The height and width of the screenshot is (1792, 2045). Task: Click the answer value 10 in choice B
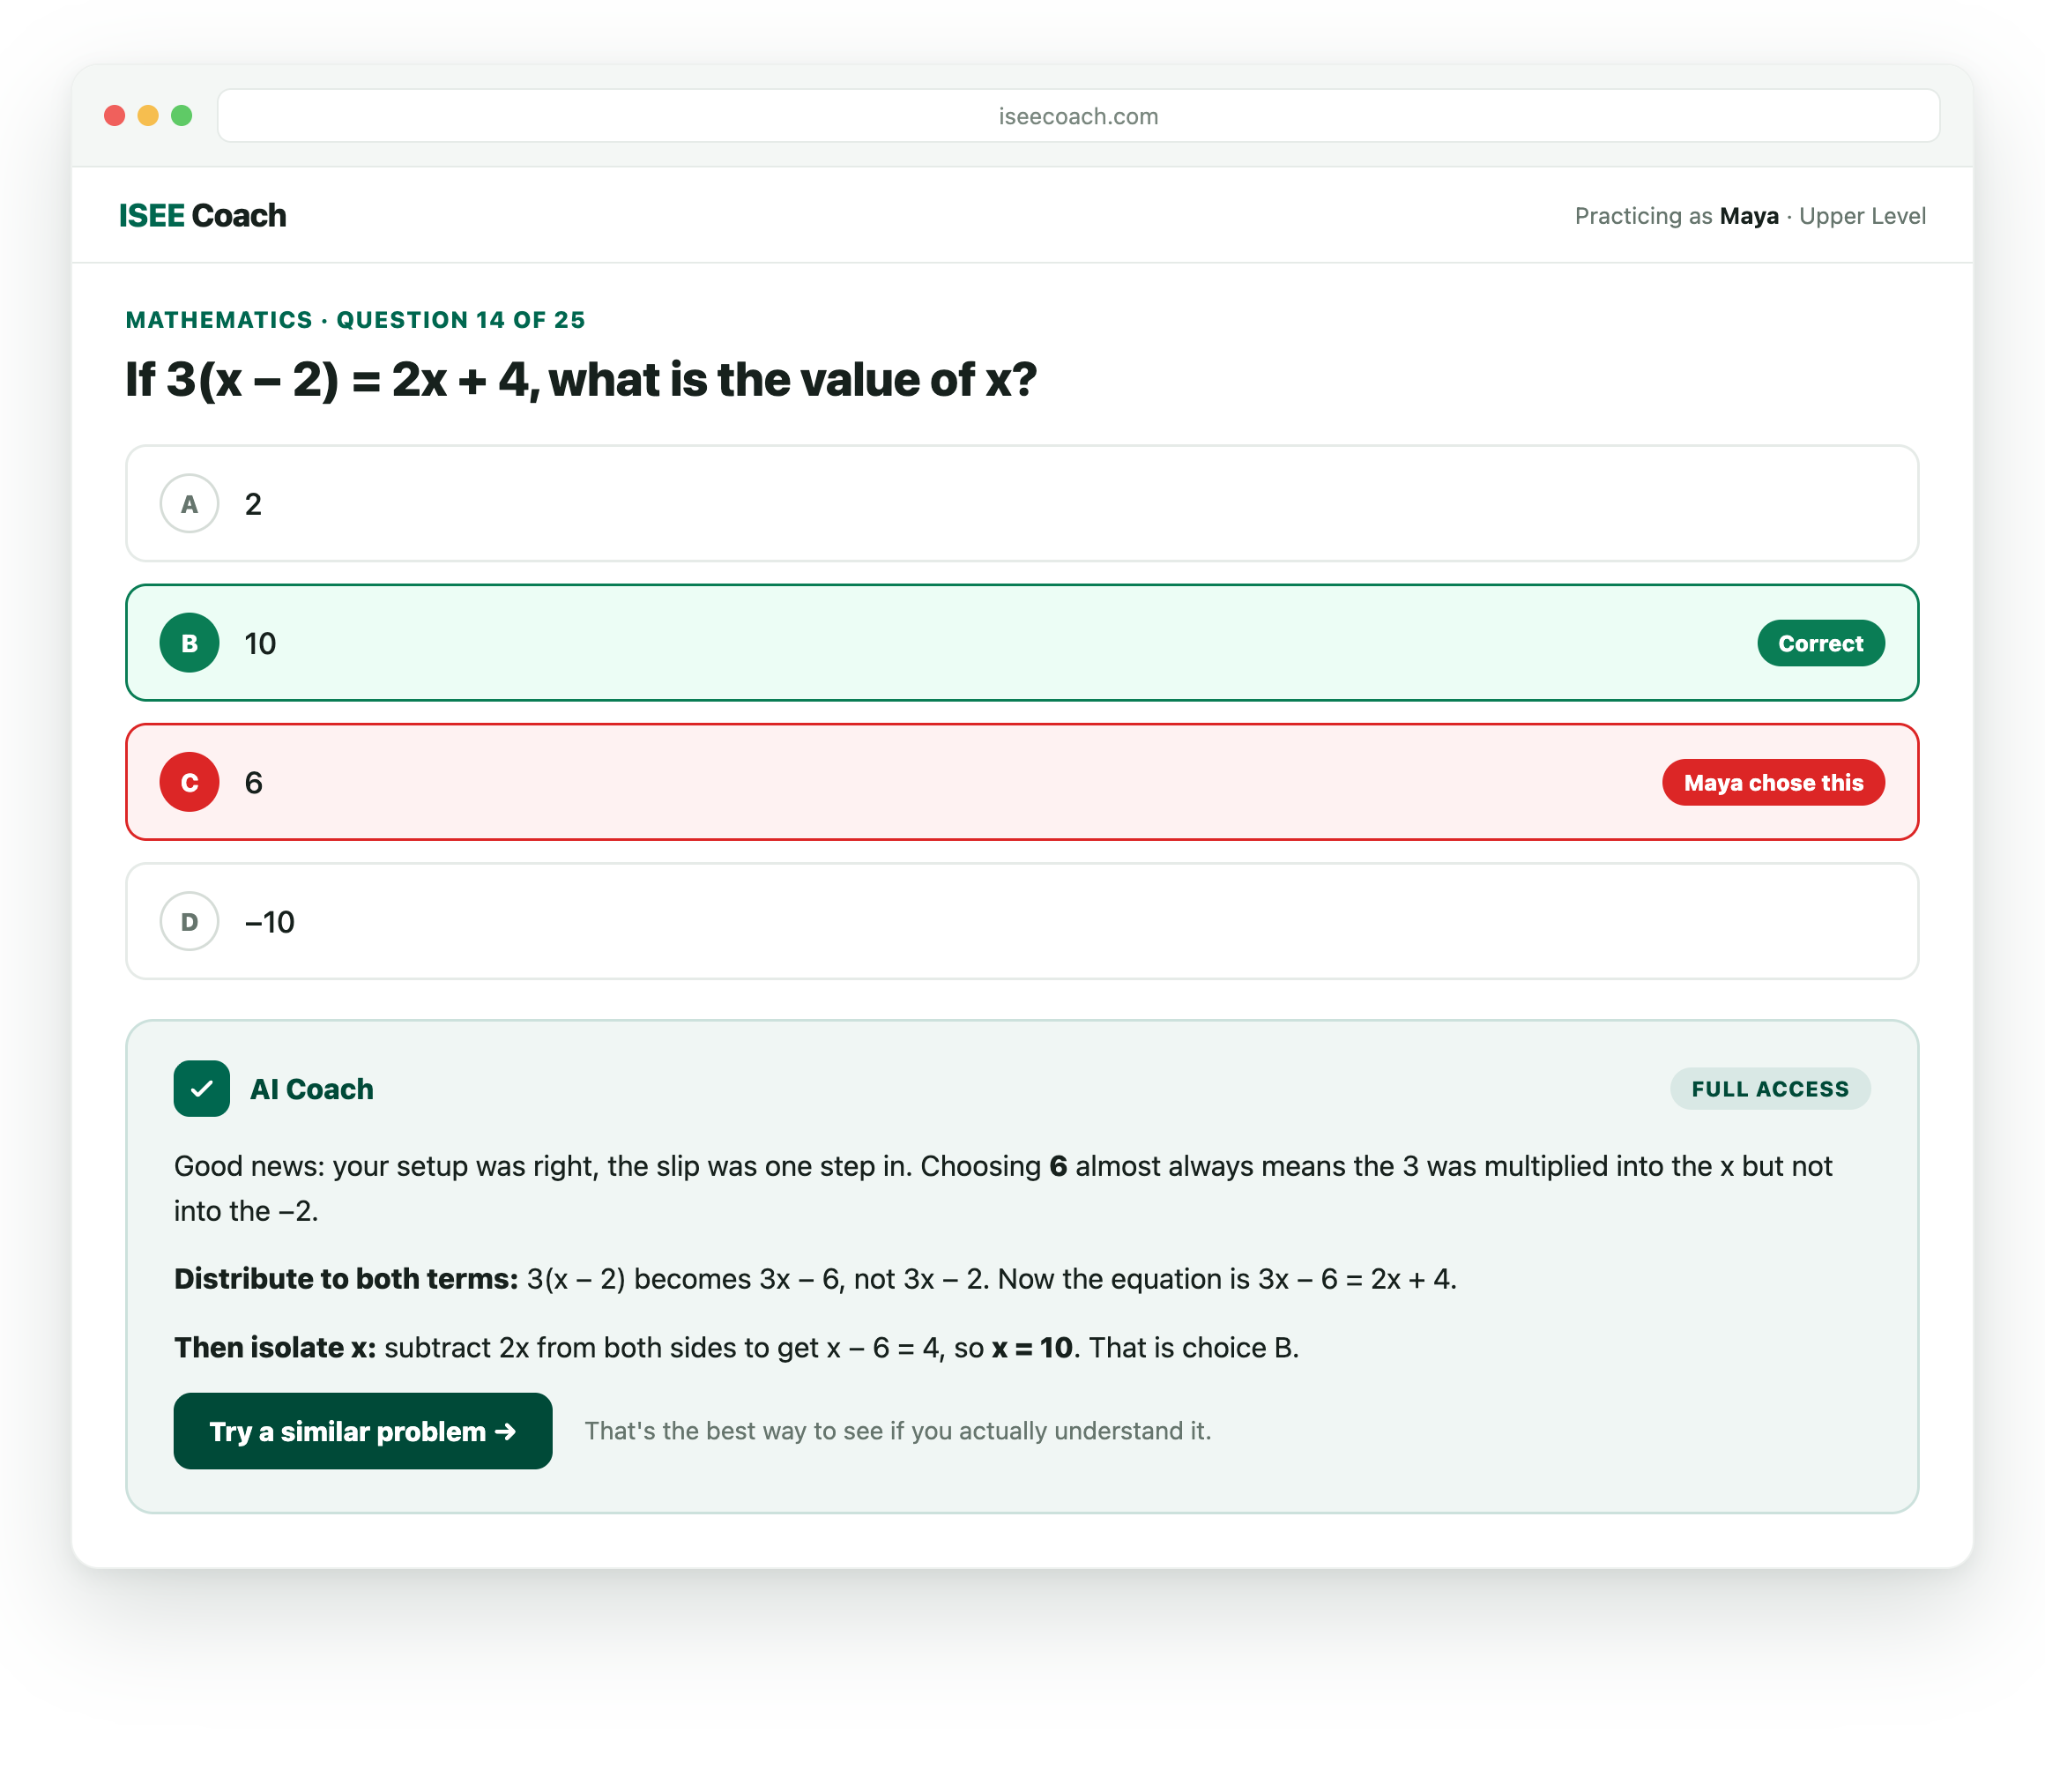(x=260, y=644)
